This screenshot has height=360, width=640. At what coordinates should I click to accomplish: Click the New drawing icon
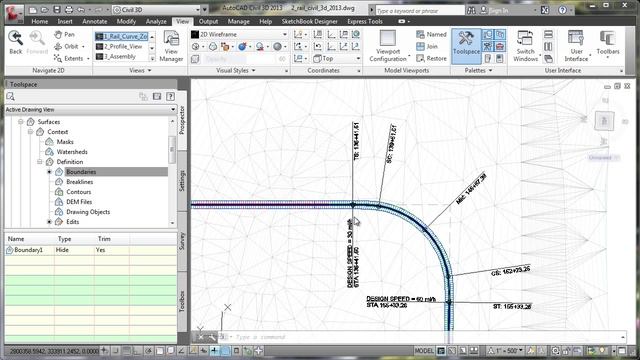click(x=33, y=9)
